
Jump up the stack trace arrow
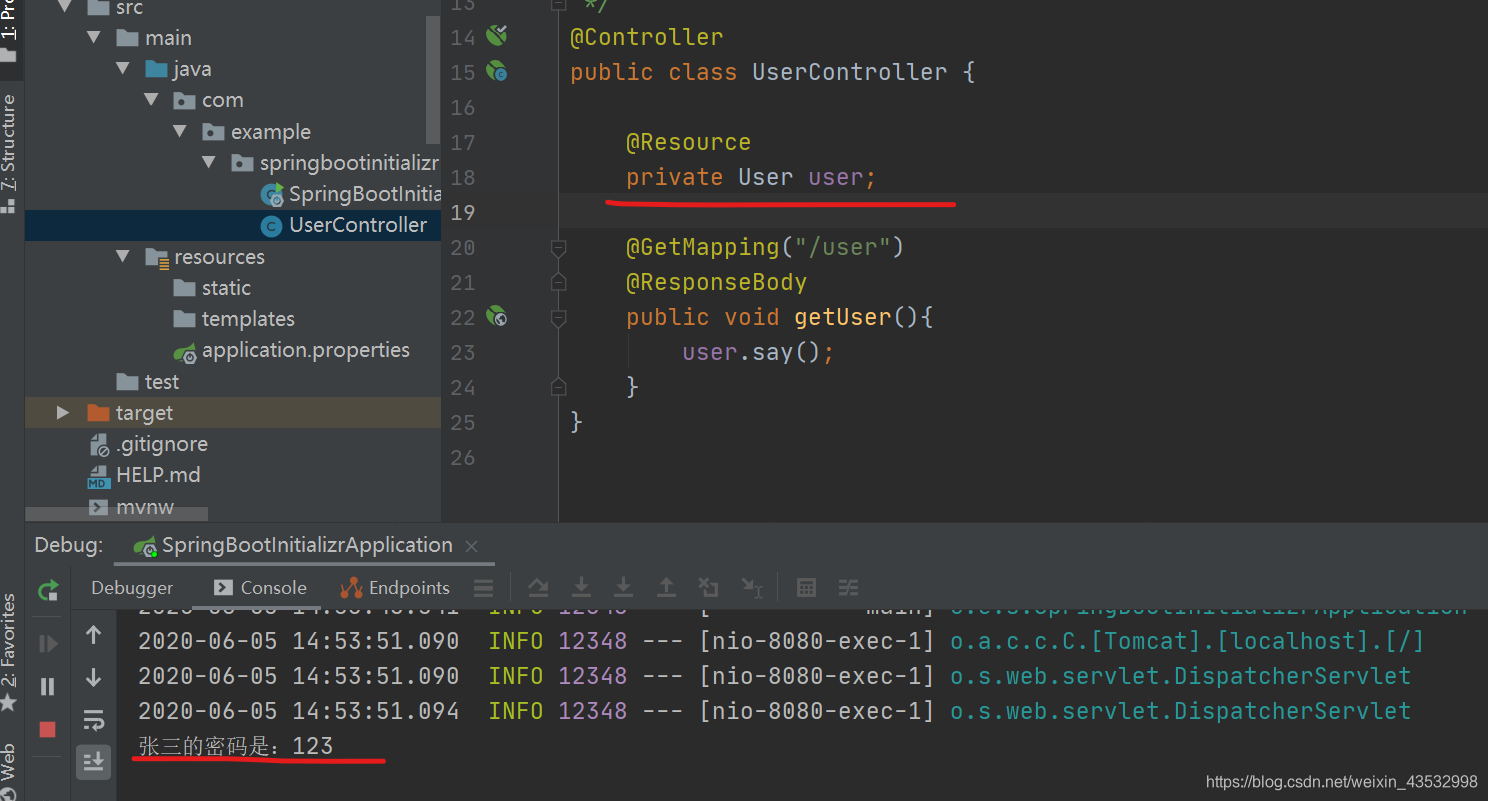pos(94,634)
